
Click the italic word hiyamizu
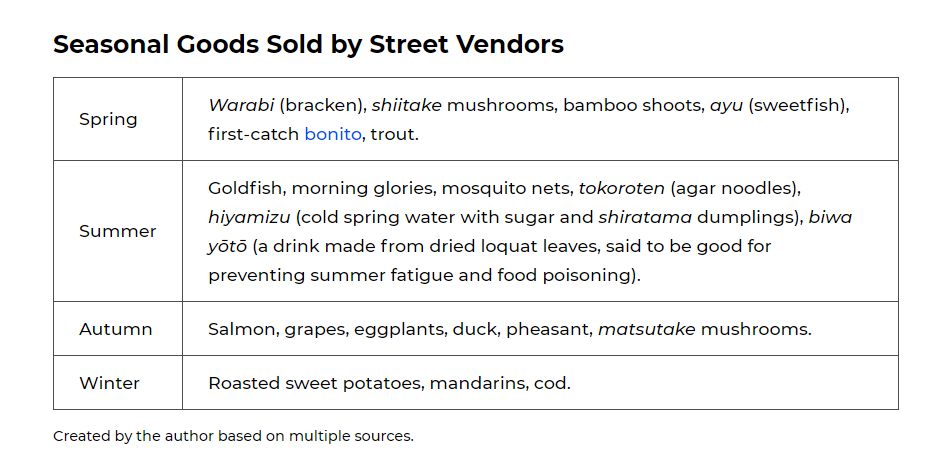click(249, 217)
